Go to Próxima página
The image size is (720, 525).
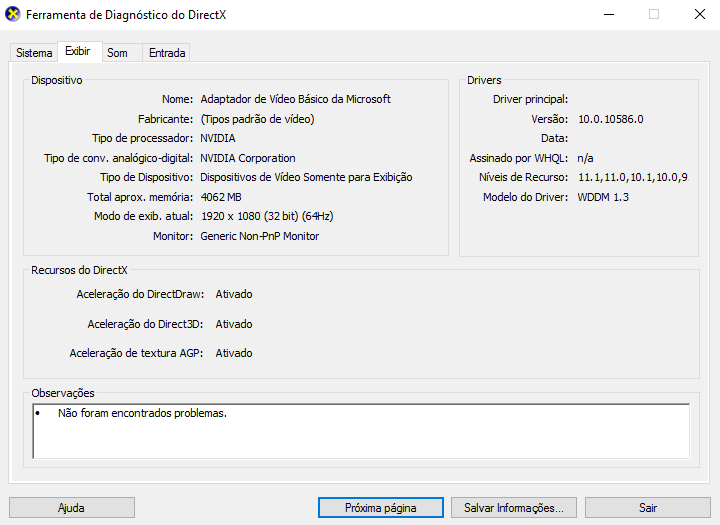coord(381,508)
